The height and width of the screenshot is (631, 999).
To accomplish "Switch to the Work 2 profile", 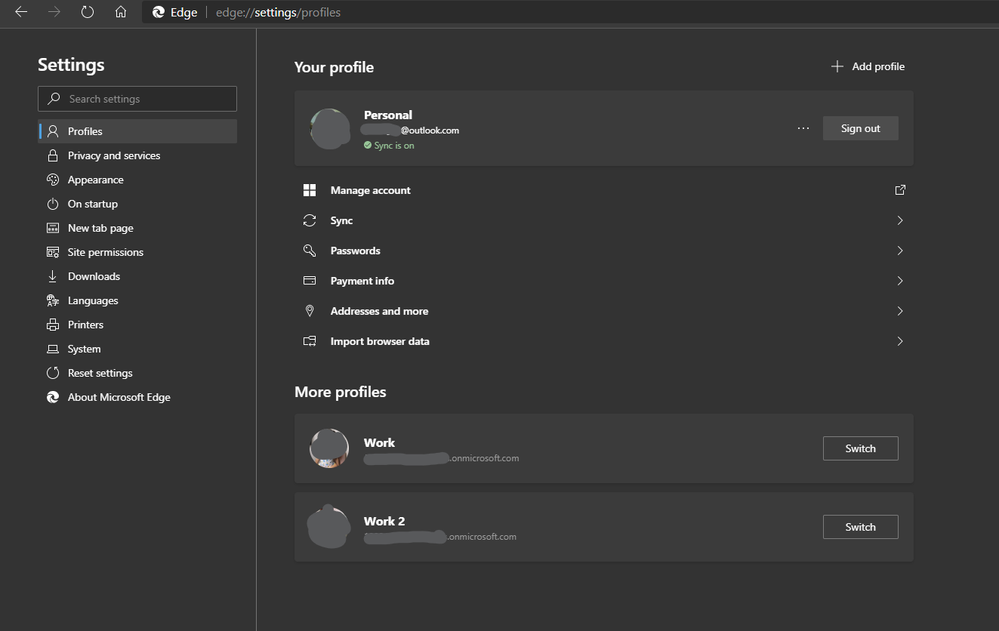I will click(x=860, y=526).
